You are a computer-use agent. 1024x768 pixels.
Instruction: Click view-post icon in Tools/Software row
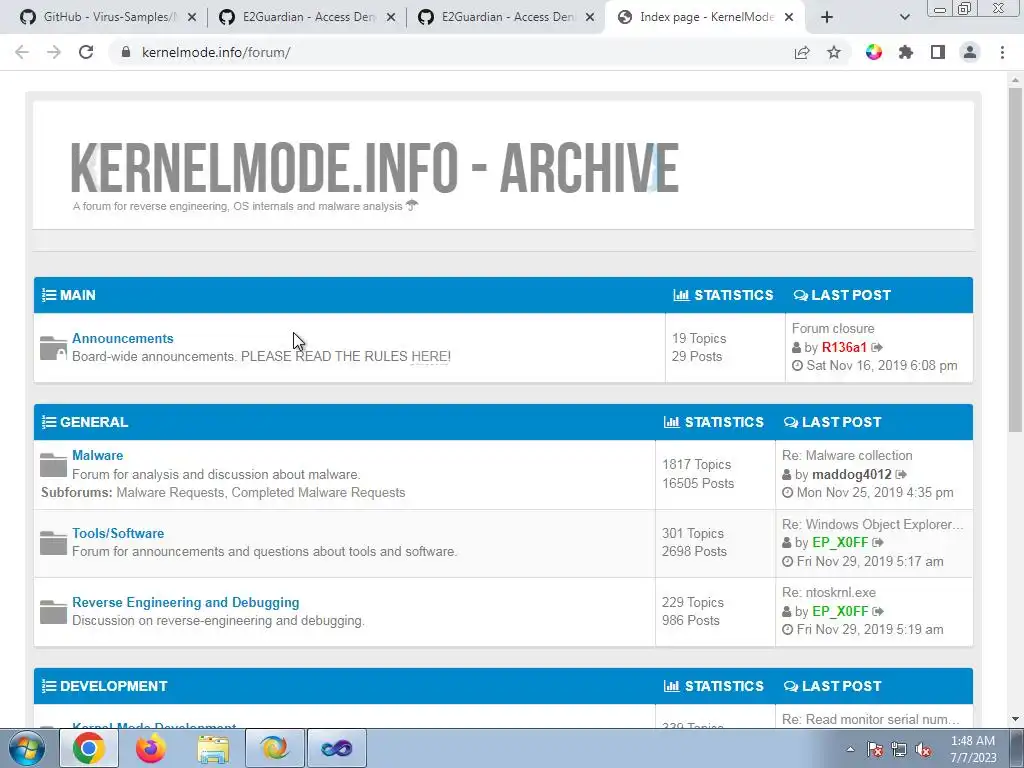pyautogui.click(x=878, y=543)
